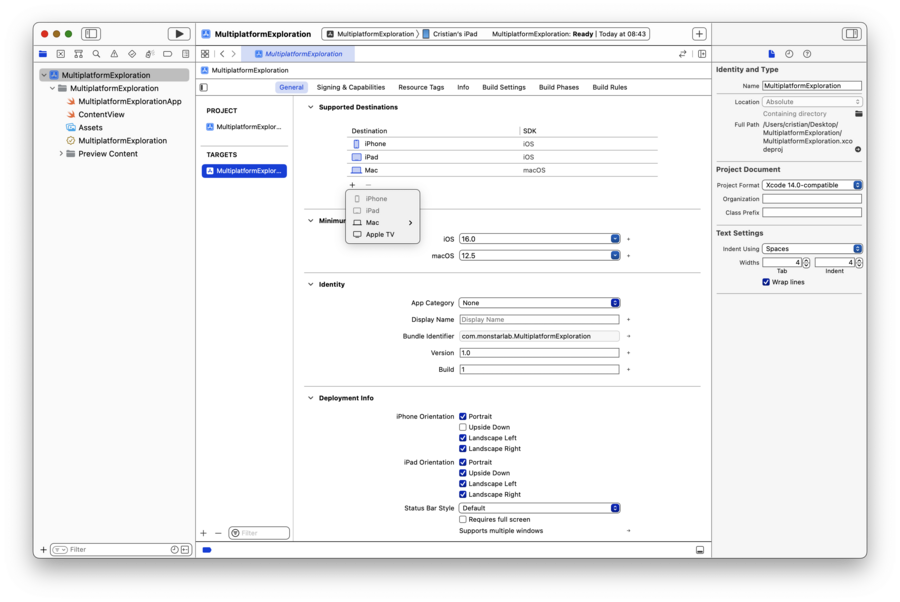The image size is (900, 602).
Task: Reveal full path with the arrow icon
Action: pyautogui.click(x=858, y=149)
